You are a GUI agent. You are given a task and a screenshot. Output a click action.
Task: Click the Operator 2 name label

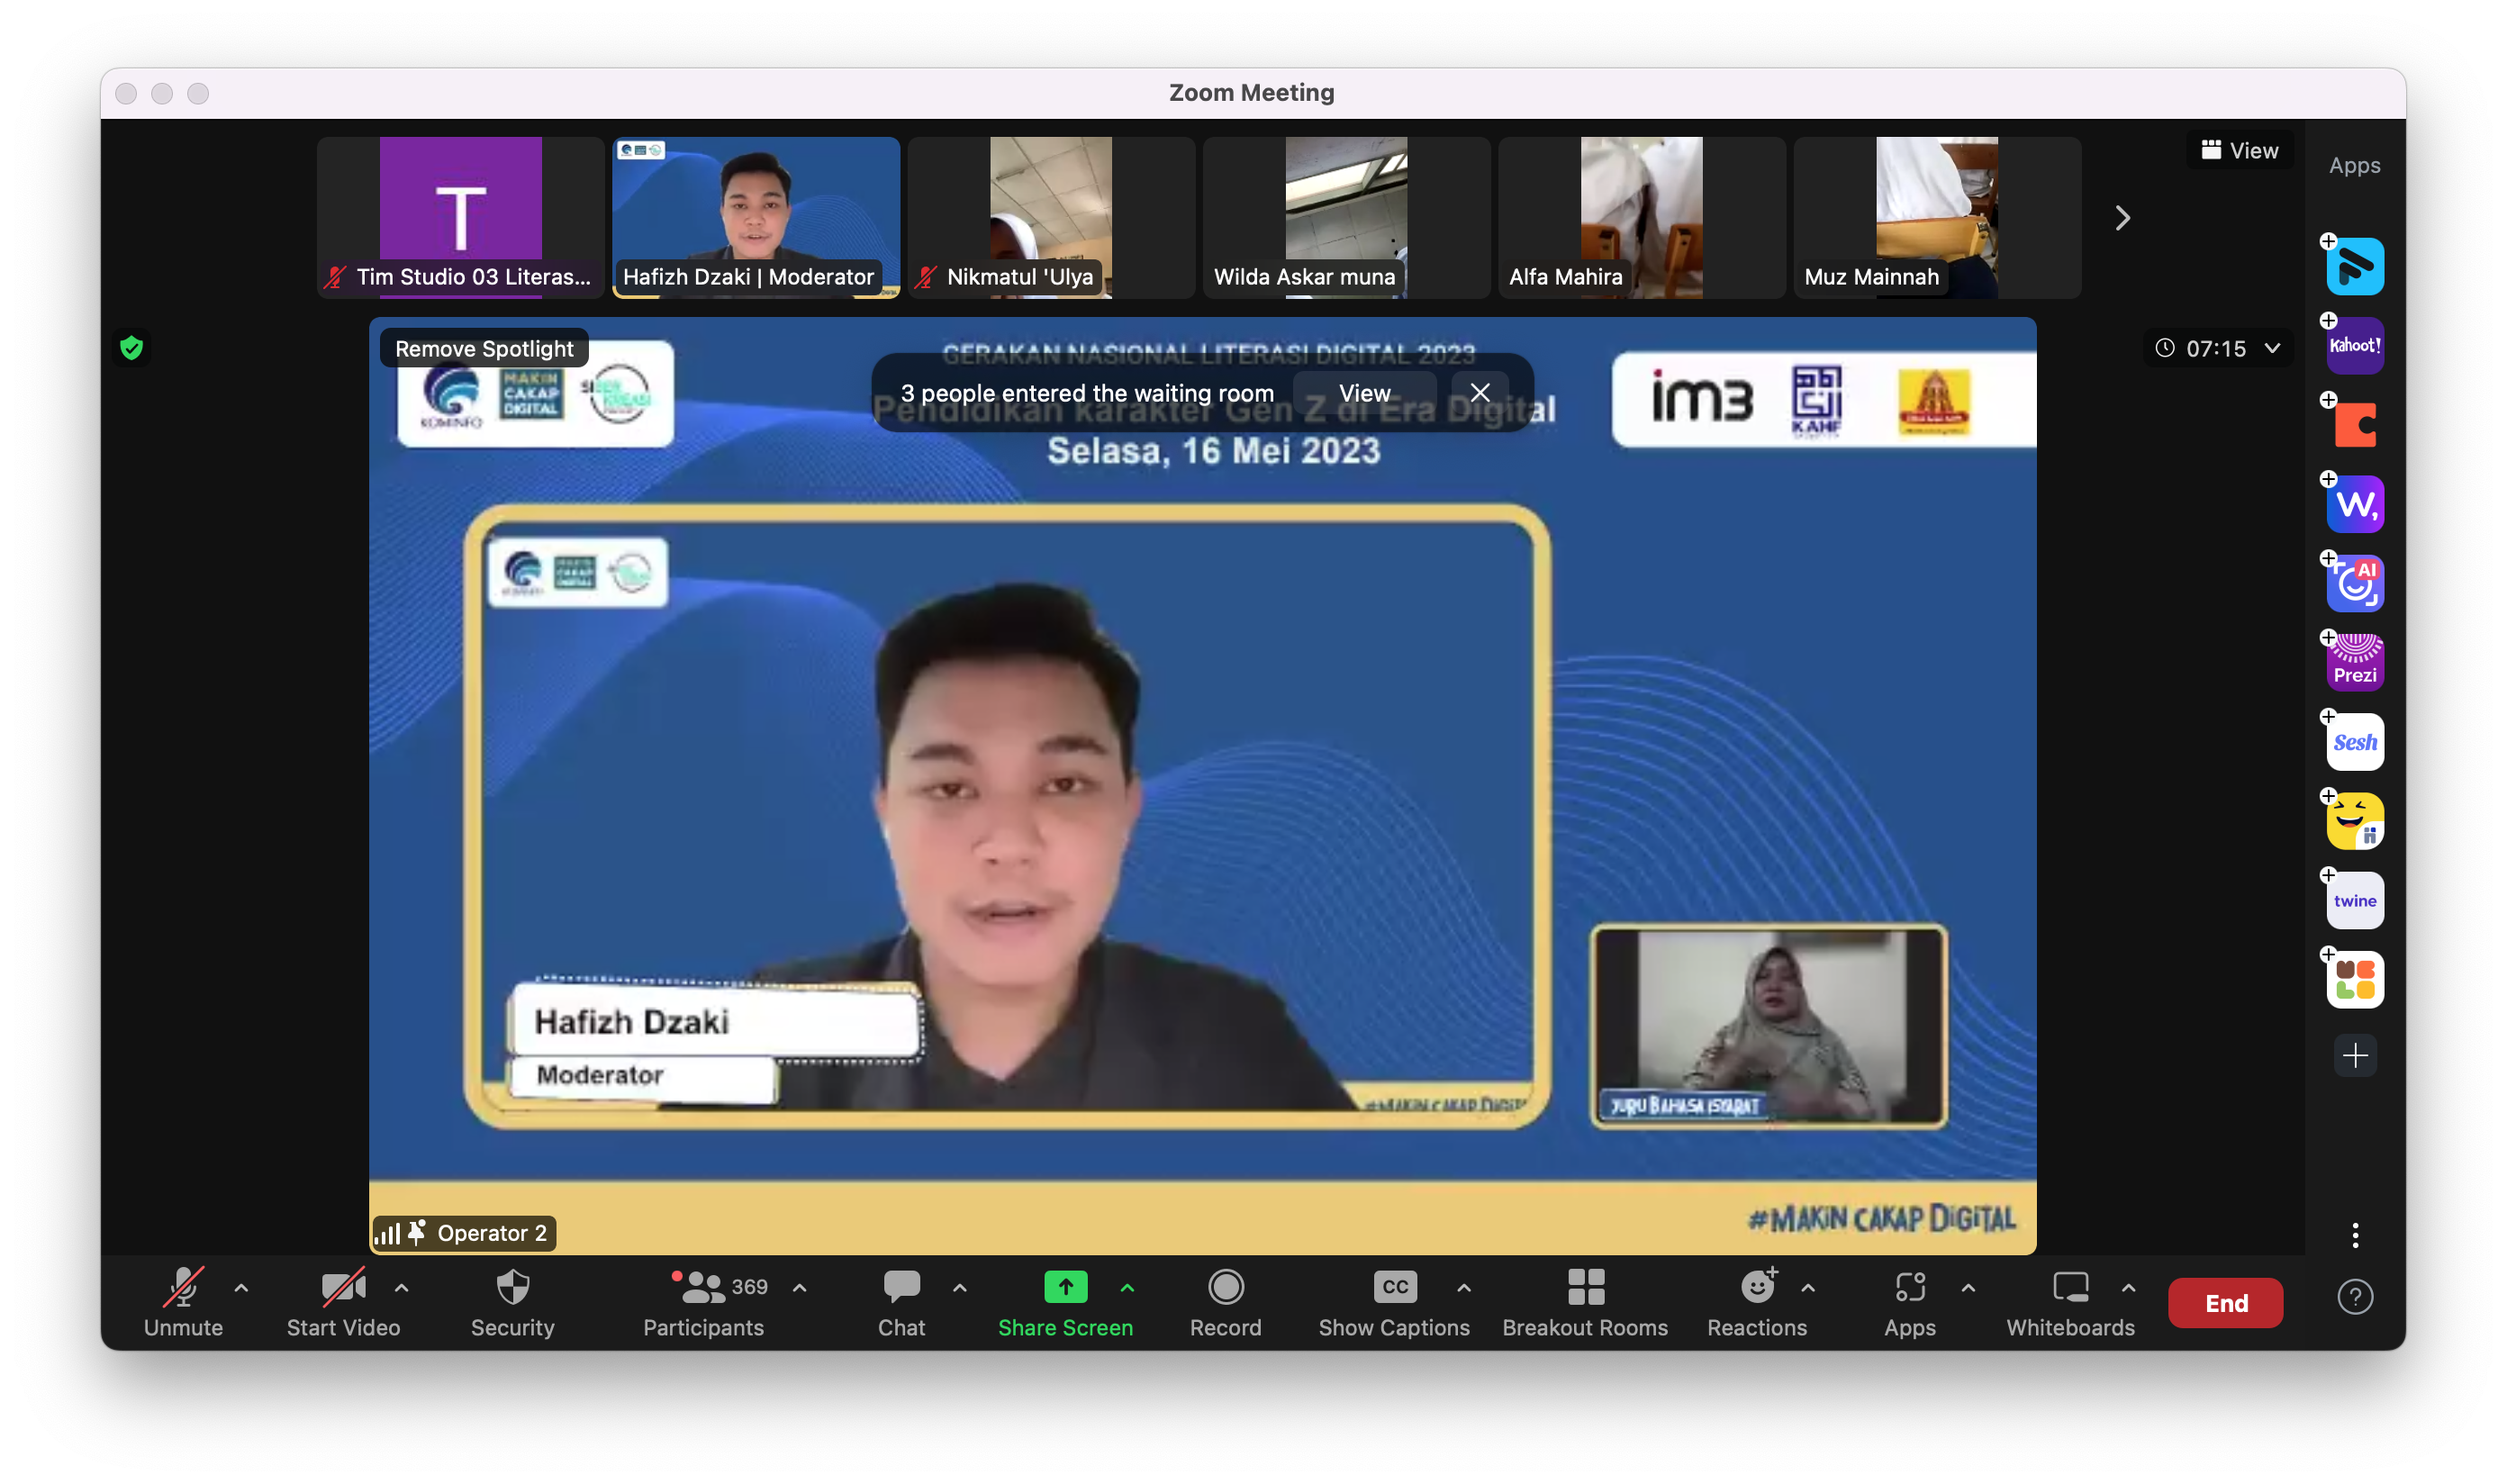[x=492, y=1233]
